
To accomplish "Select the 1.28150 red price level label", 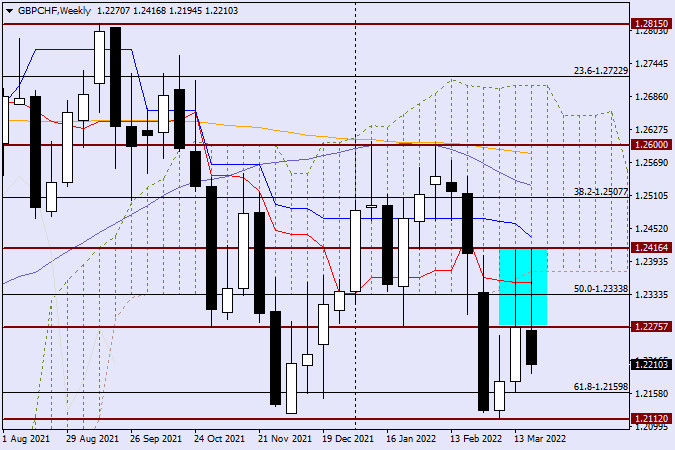I will (x=652, y=24).
